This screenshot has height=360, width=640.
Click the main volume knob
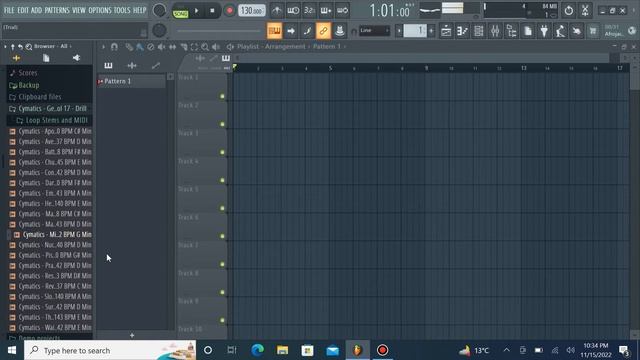coord(159,10)
